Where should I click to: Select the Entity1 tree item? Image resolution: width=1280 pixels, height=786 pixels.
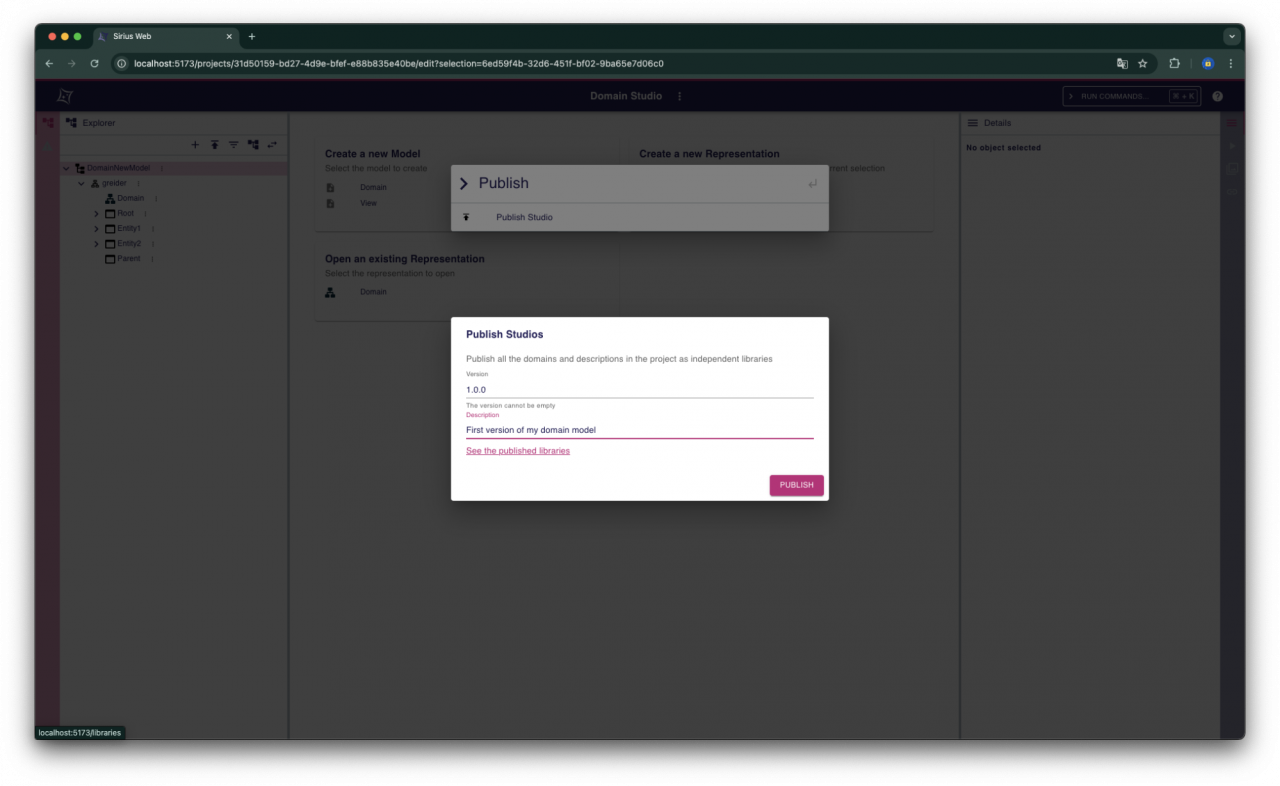tap(129, 229)
